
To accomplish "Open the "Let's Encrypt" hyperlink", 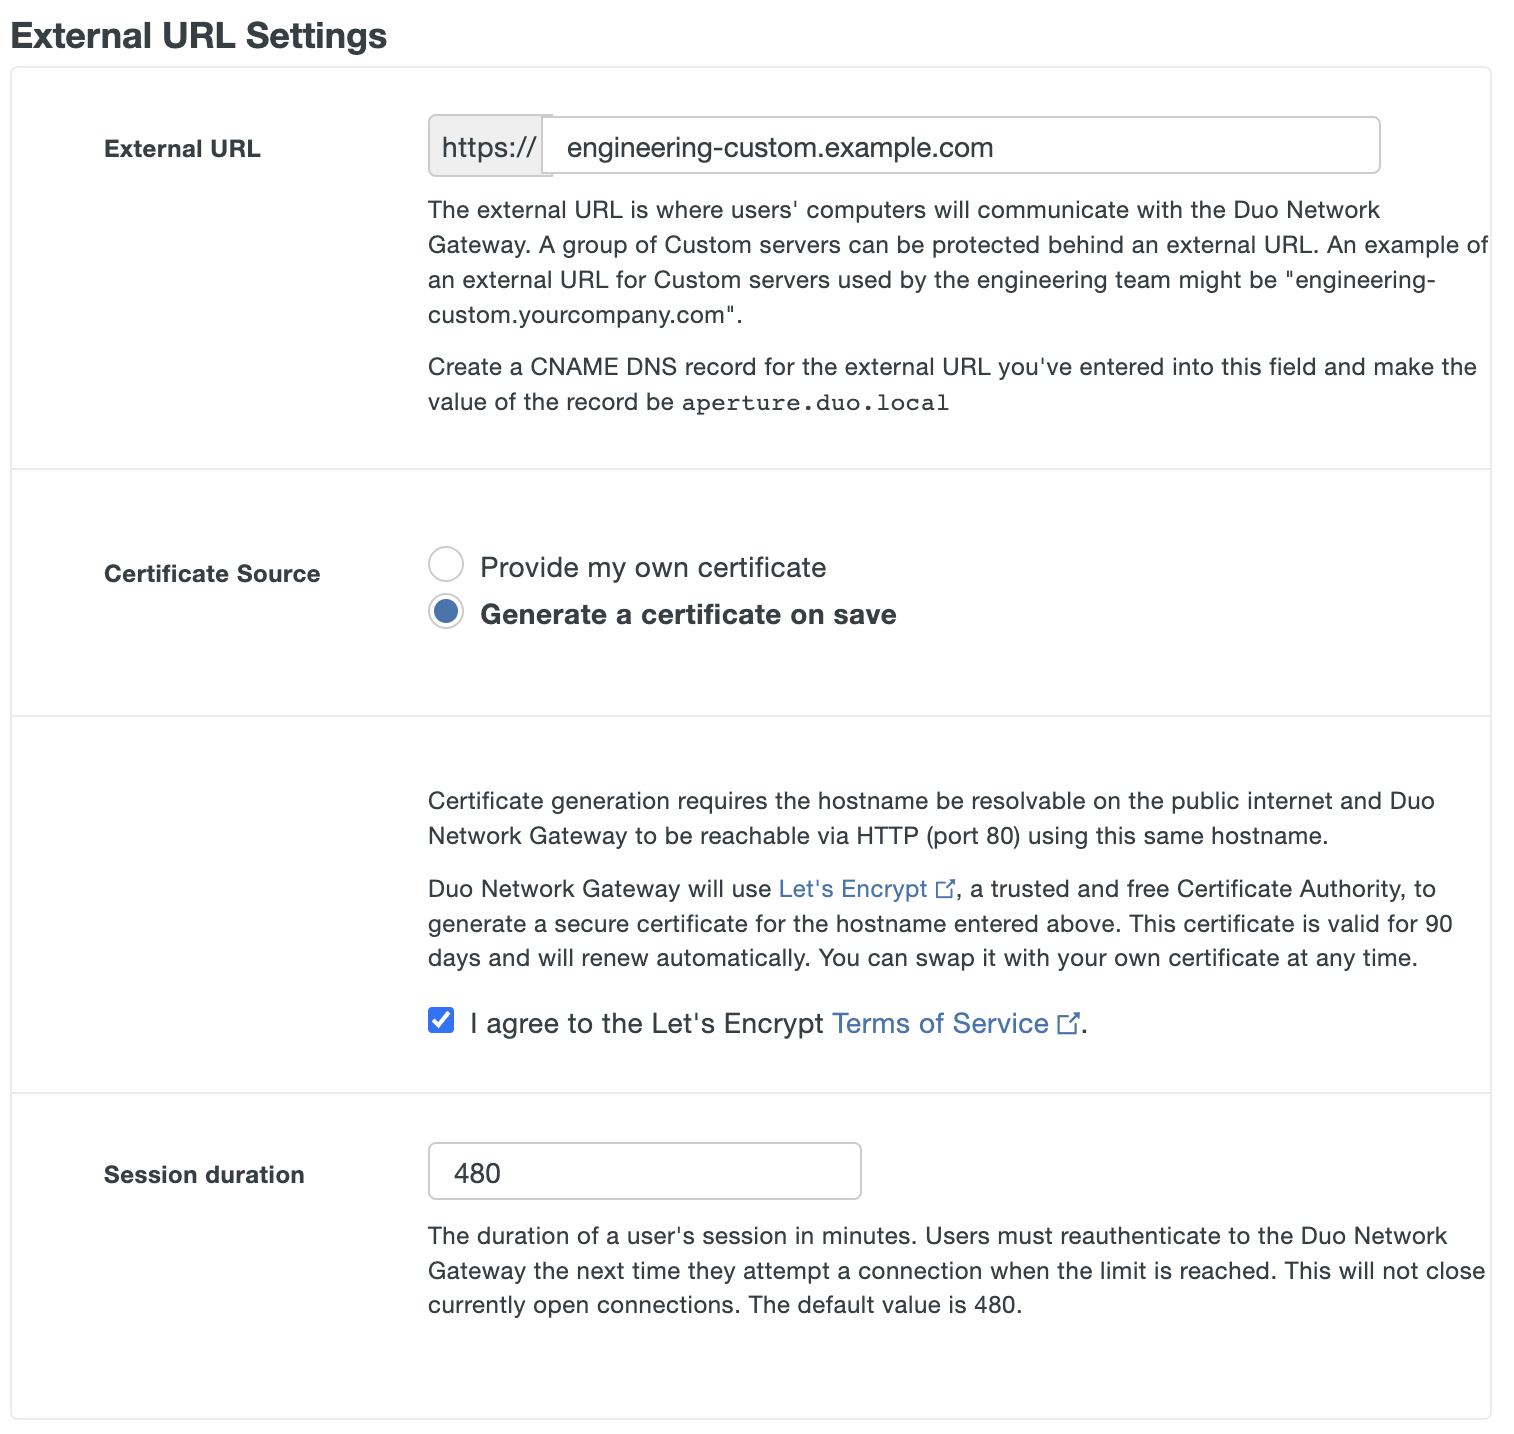I will [852, 888].
